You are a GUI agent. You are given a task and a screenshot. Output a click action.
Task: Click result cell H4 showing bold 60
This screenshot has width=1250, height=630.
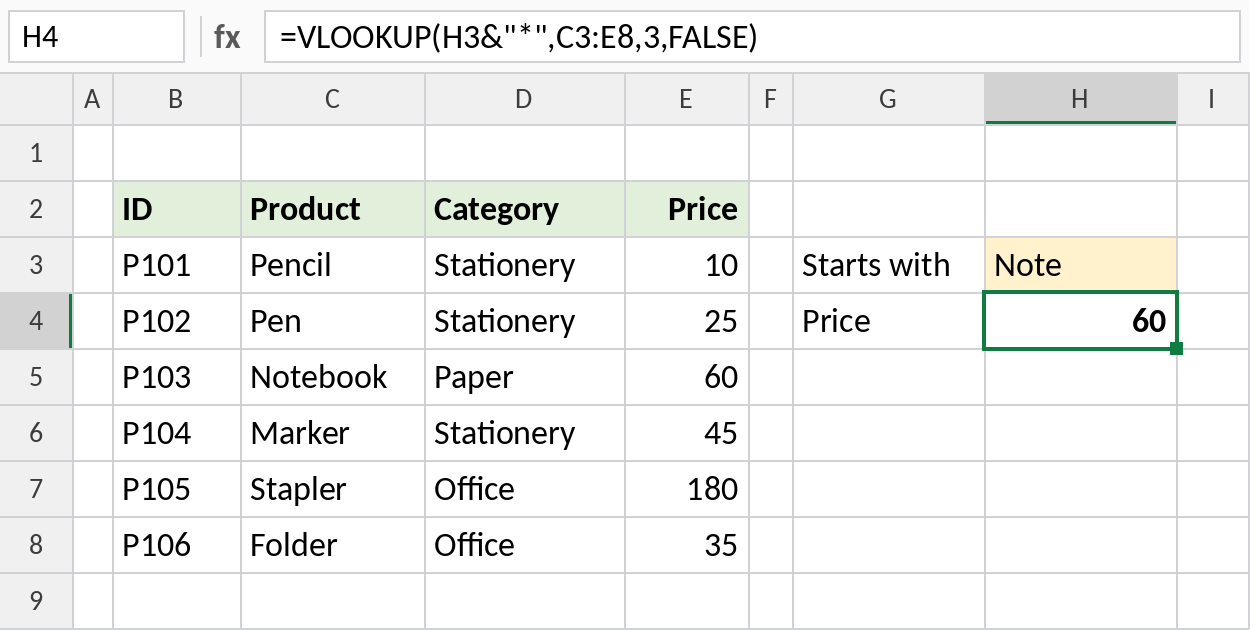[1080, 321]
